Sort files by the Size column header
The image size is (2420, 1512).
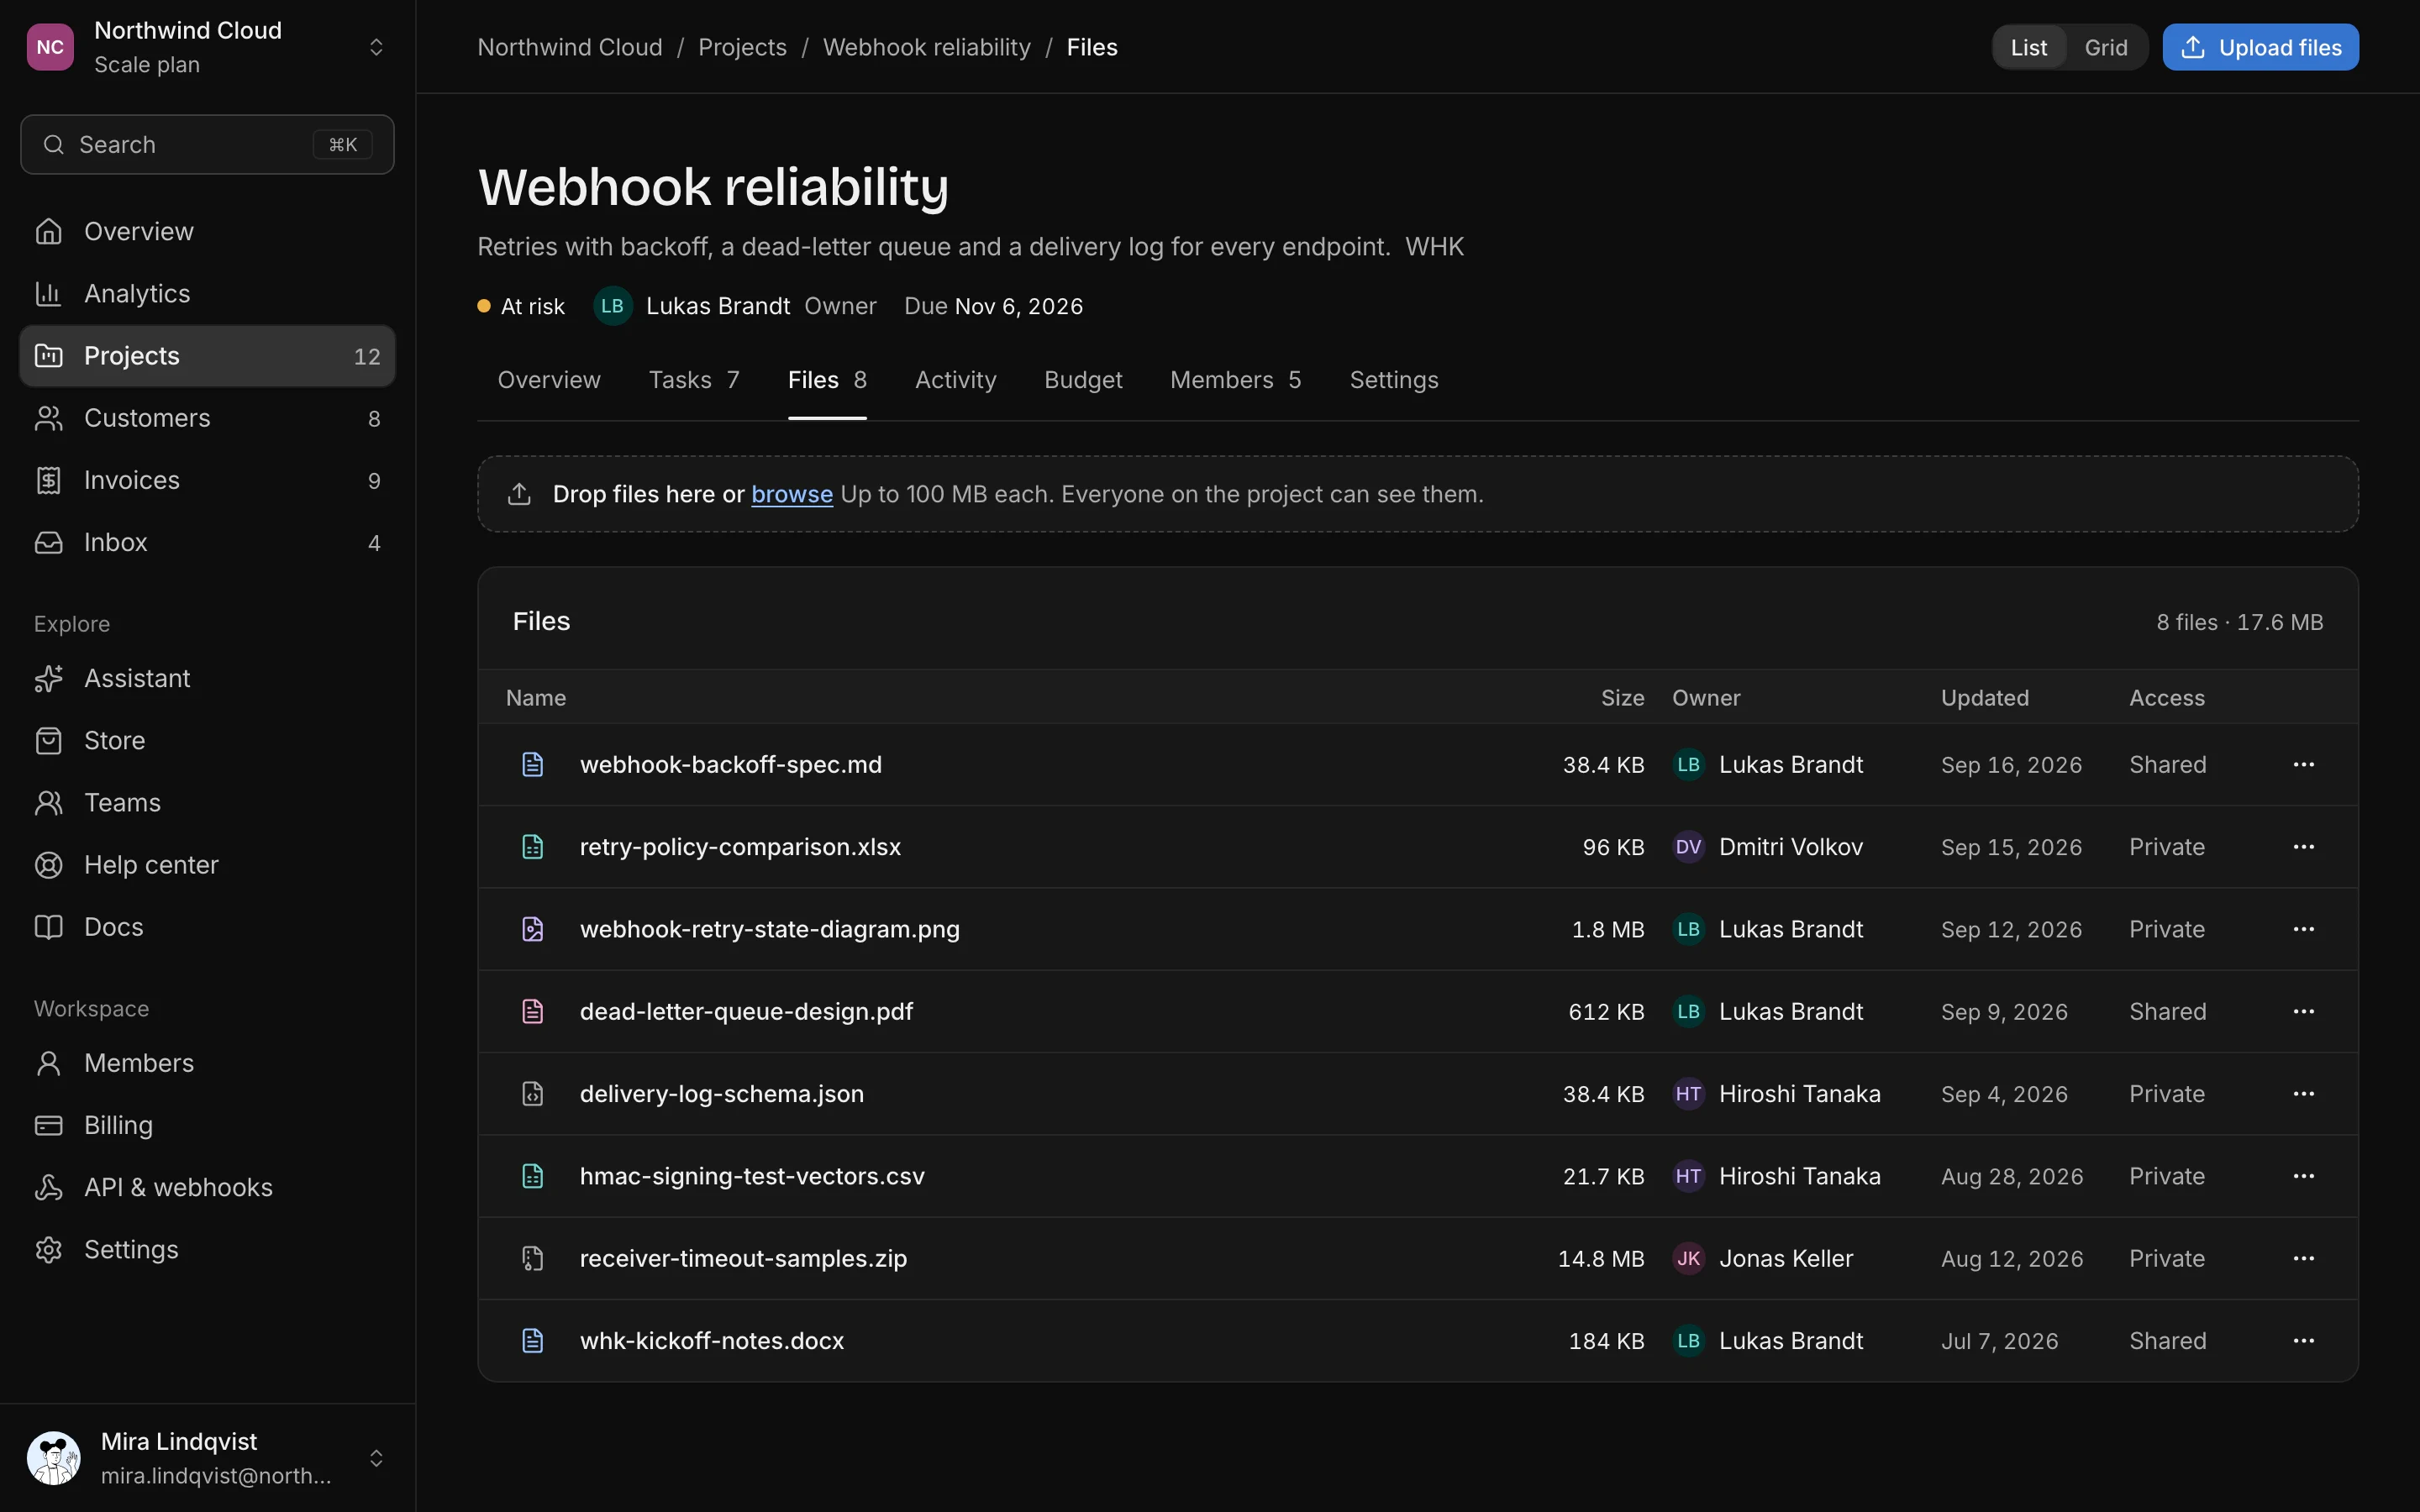[x=1622, y=698]
